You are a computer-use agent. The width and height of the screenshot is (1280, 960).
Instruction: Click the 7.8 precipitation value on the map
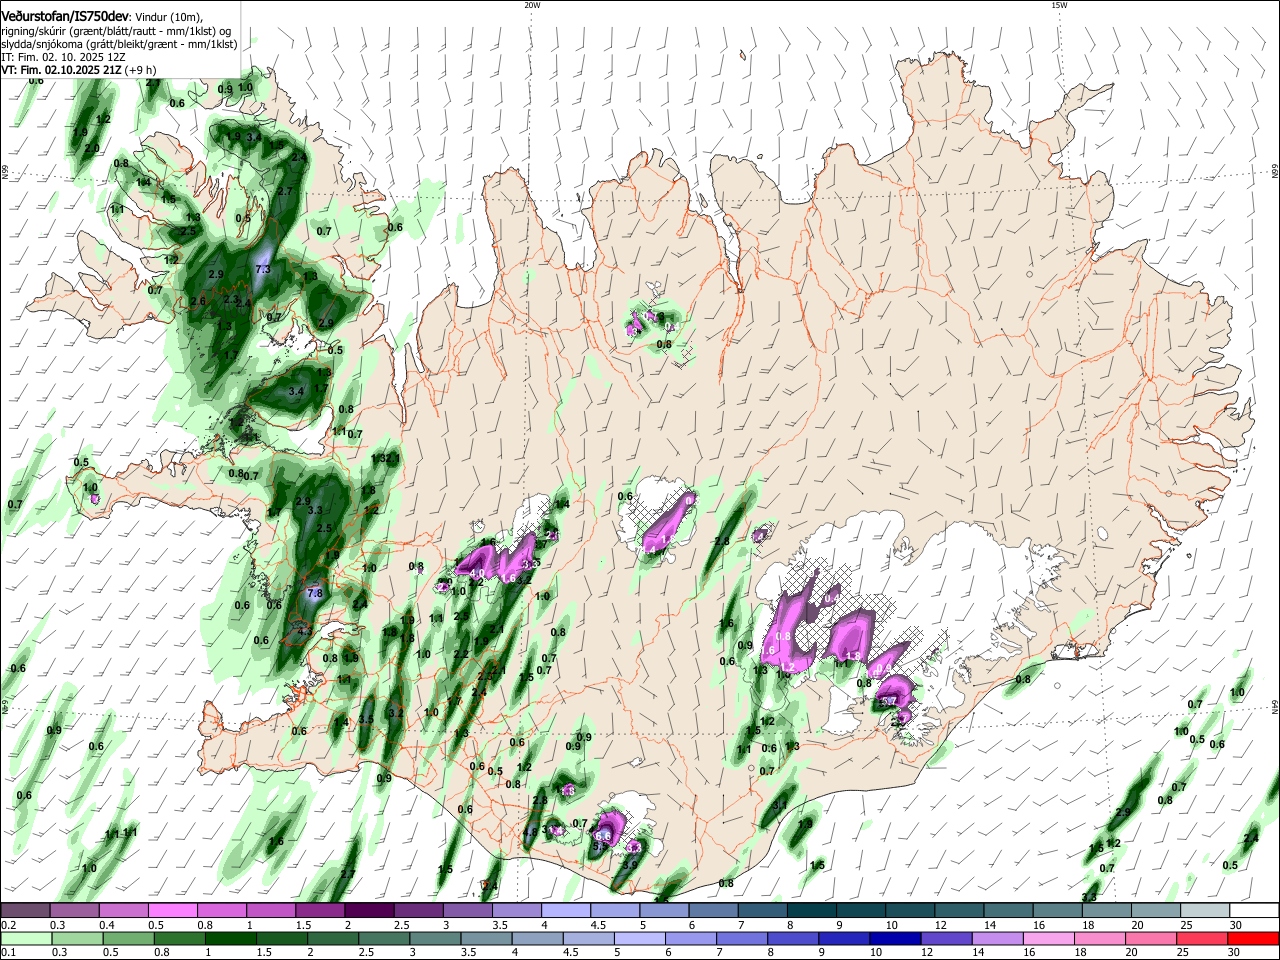(x=315, y=593)
